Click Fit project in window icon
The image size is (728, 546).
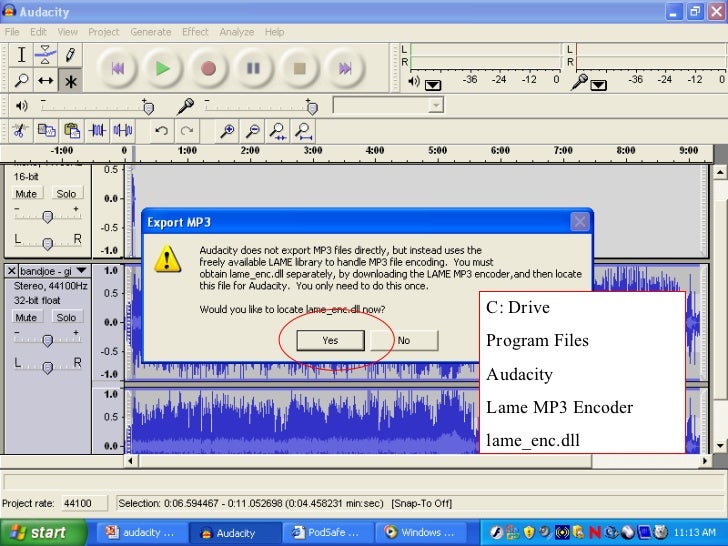pyautogui.click(x=303, y=130)
